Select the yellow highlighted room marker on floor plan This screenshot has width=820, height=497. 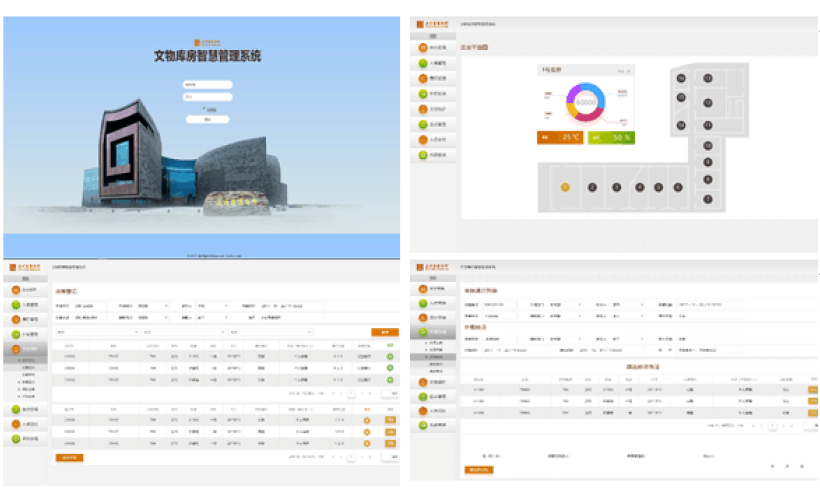(565, 187)
